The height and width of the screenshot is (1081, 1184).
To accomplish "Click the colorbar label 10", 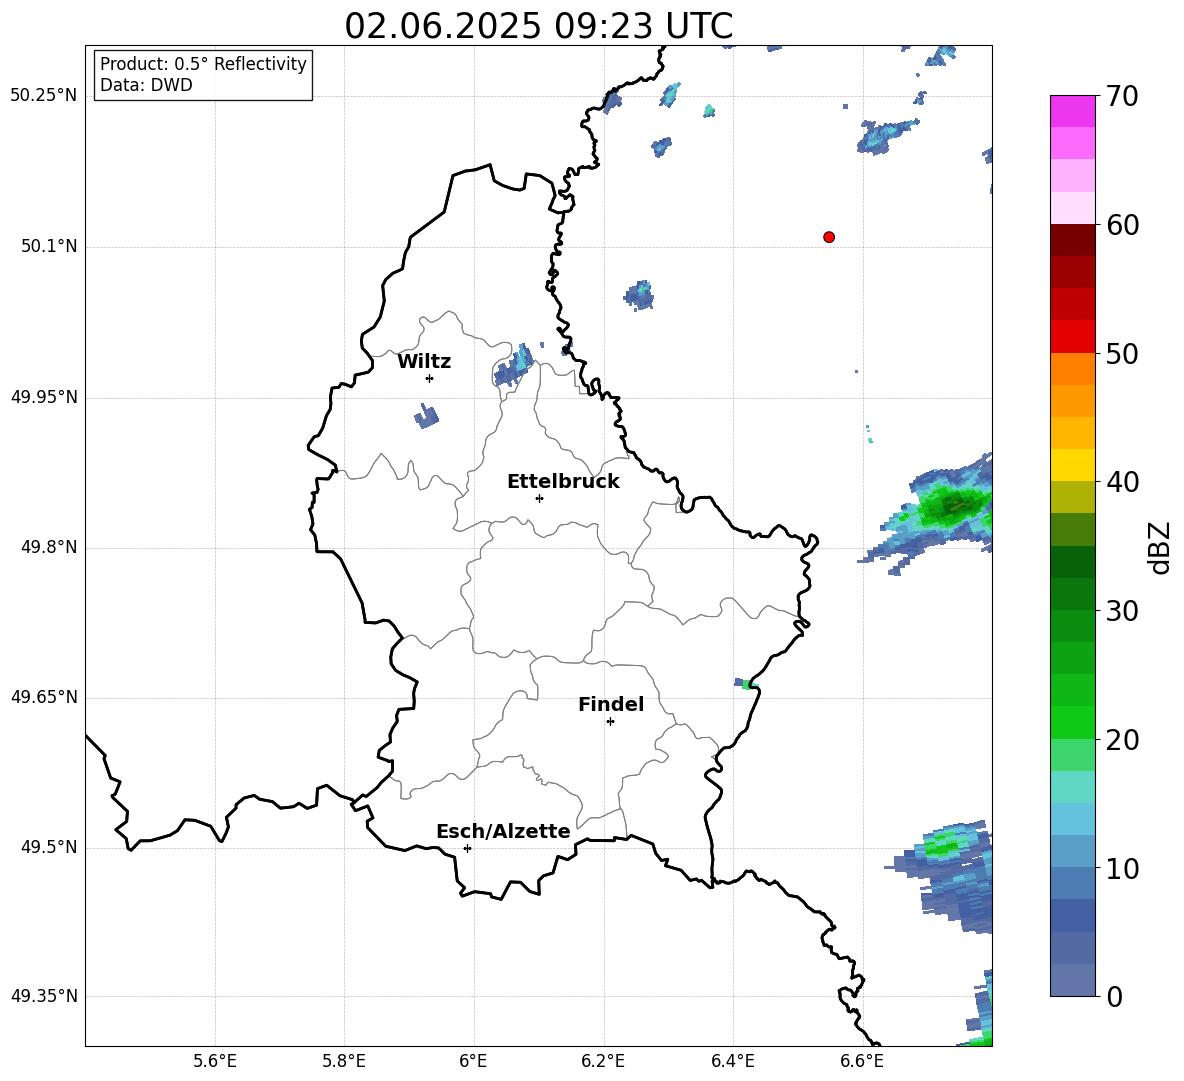I will click(1122, 868).
